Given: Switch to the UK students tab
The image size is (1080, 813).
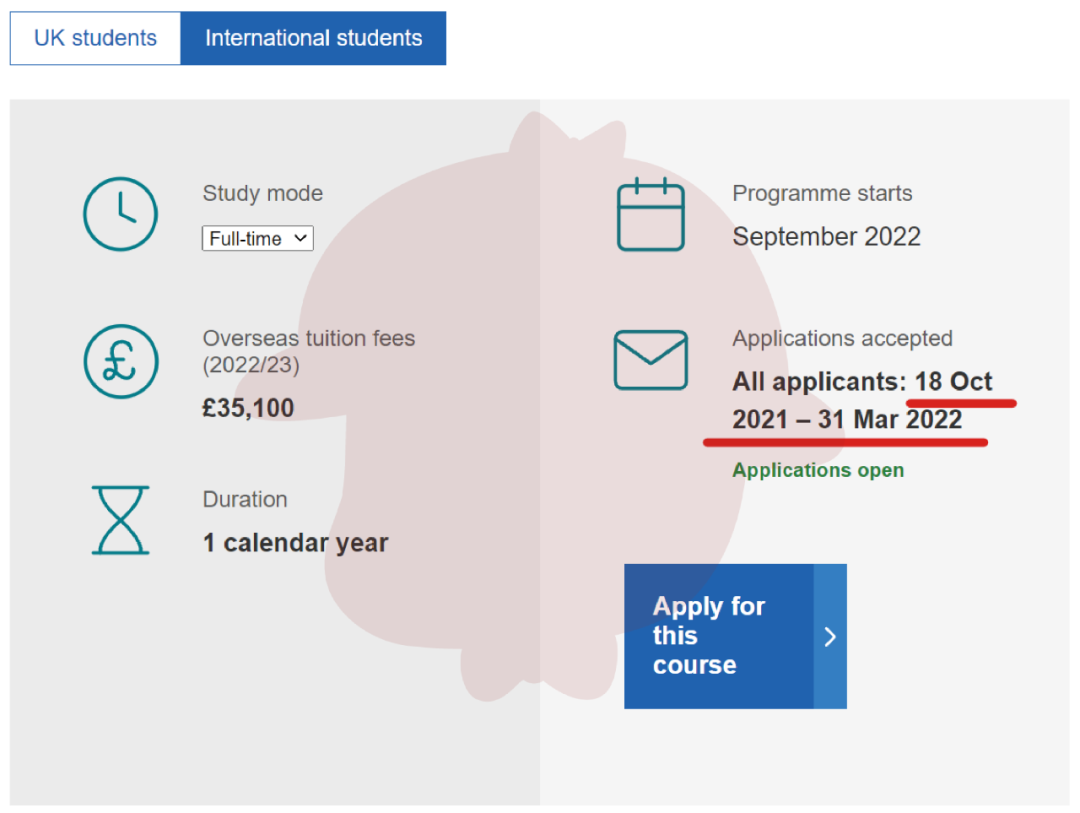Looking at the screenshot, I should click(x=95, y=39).
